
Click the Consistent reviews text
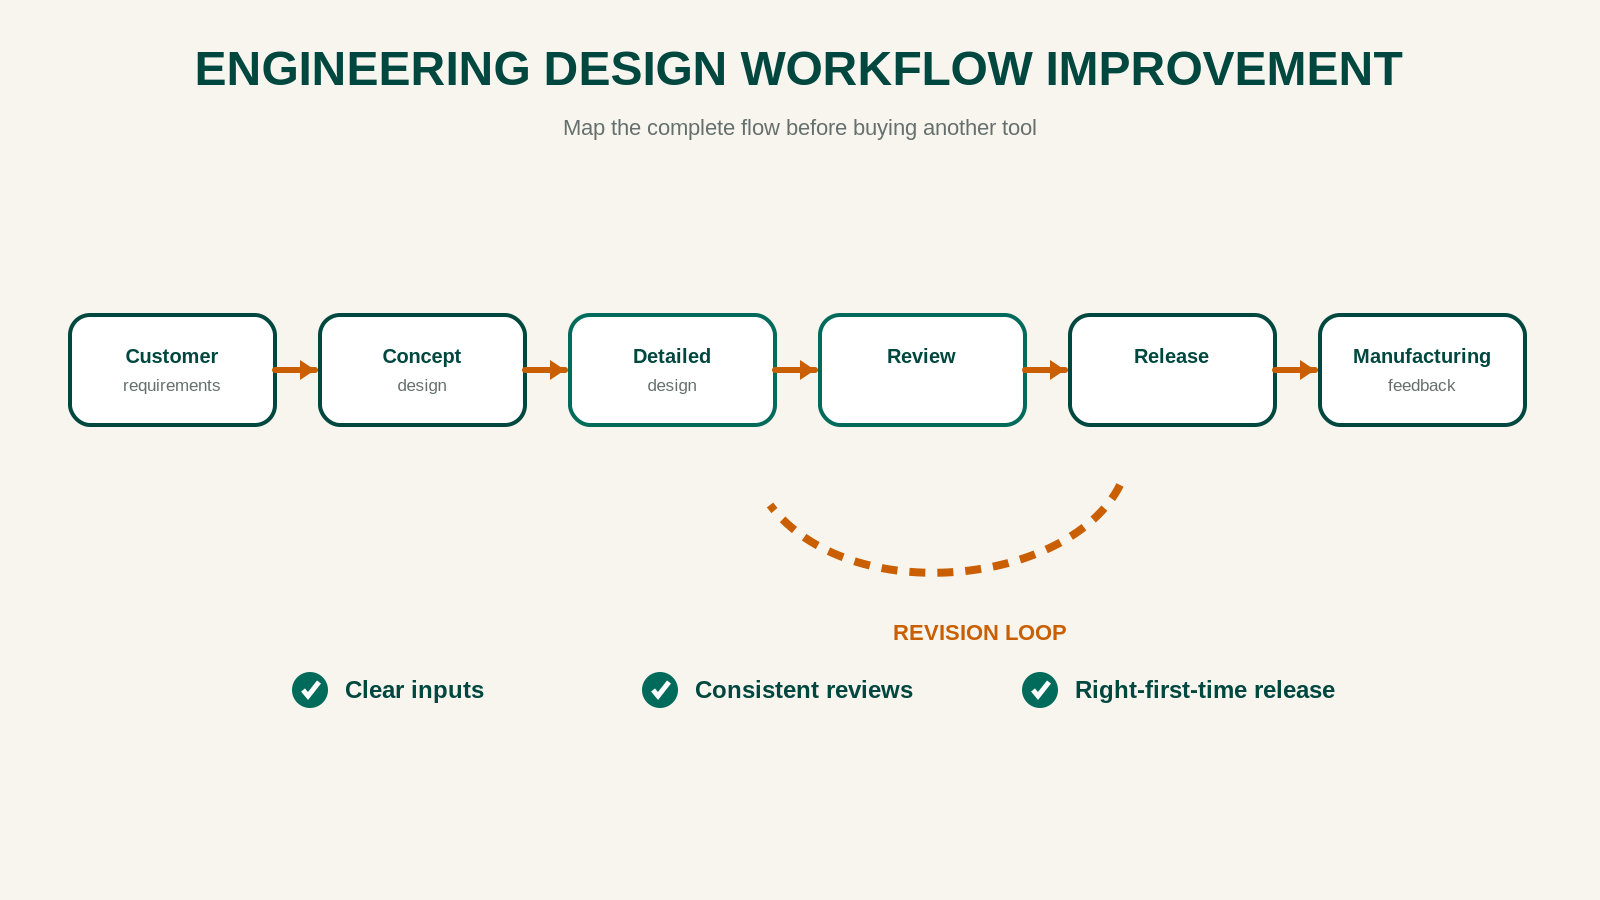pyautogui.click(x=804, y=690)
